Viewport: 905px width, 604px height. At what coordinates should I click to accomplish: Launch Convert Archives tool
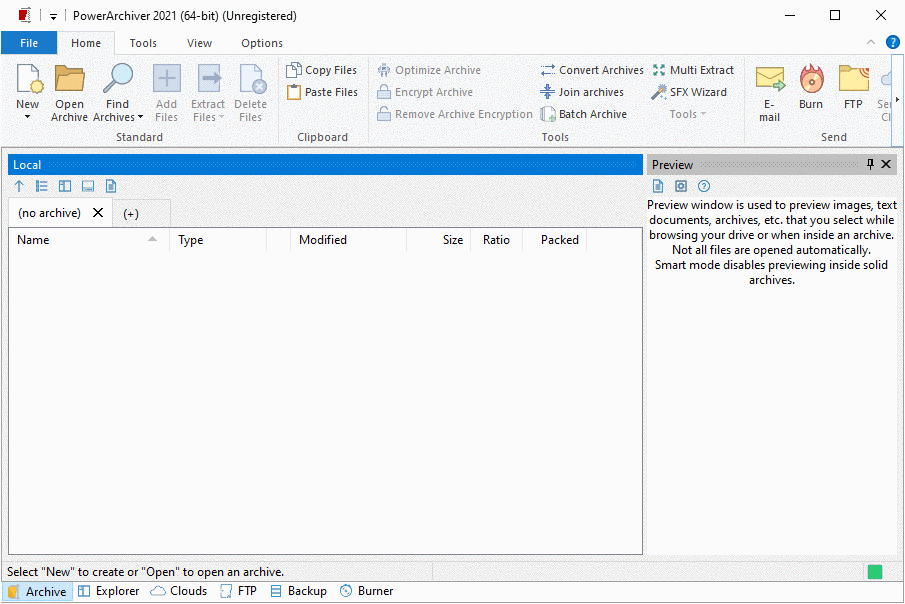[592, 70]
